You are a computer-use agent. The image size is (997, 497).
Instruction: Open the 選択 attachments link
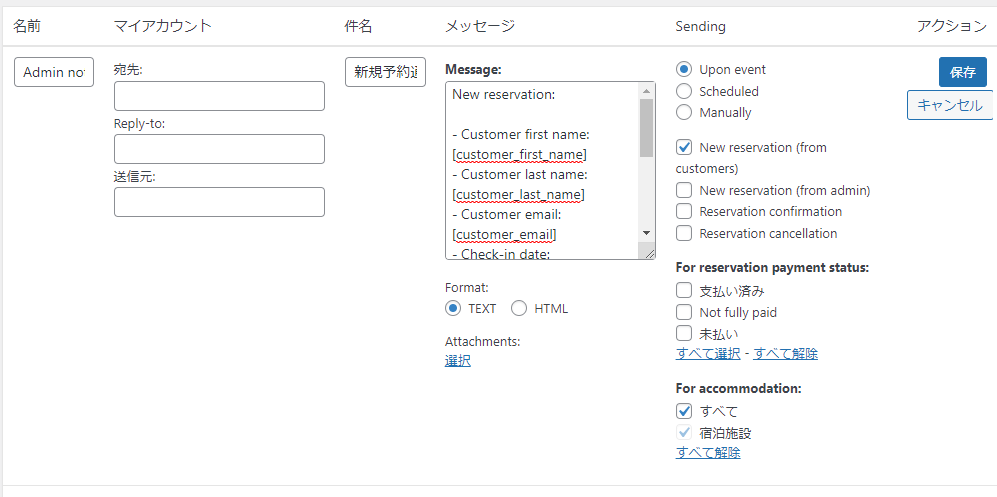click(457, 360)
